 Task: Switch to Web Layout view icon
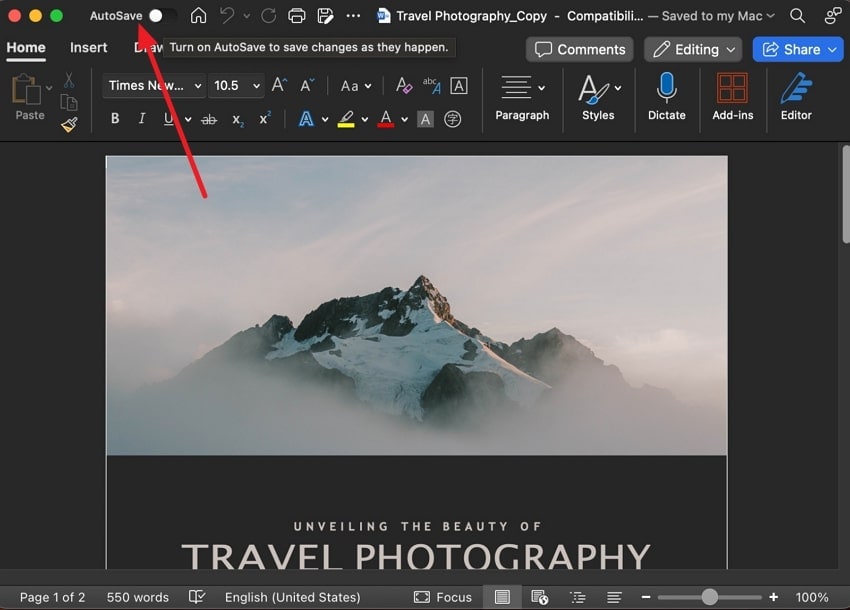click(540, 597)
